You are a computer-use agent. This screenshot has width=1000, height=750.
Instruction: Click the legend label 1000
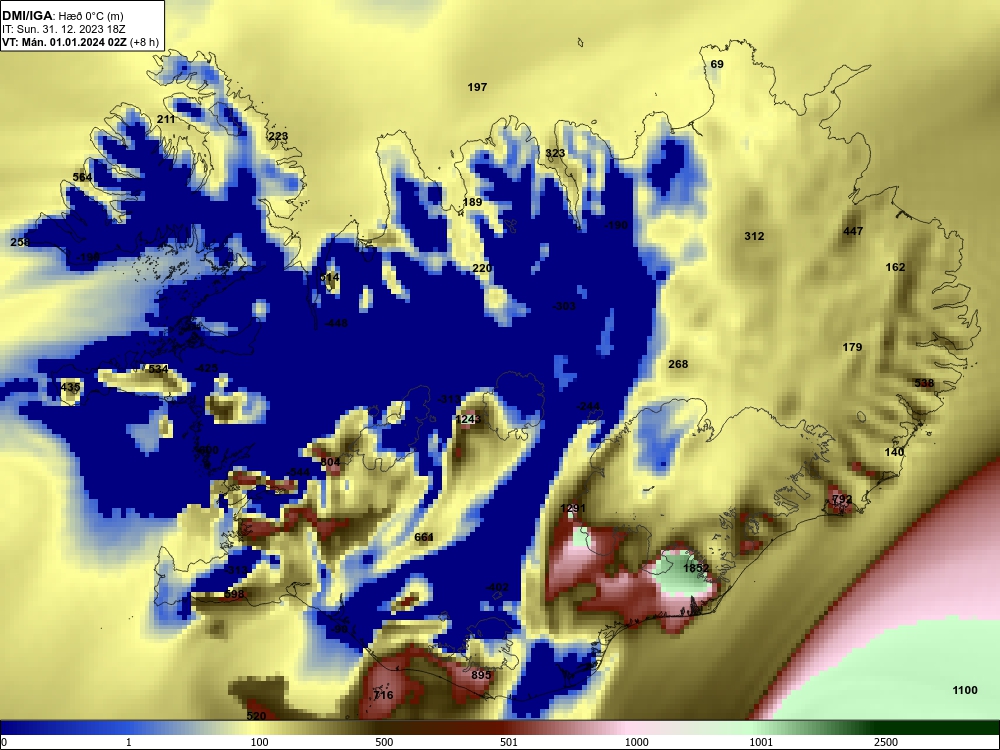[636, 742]
